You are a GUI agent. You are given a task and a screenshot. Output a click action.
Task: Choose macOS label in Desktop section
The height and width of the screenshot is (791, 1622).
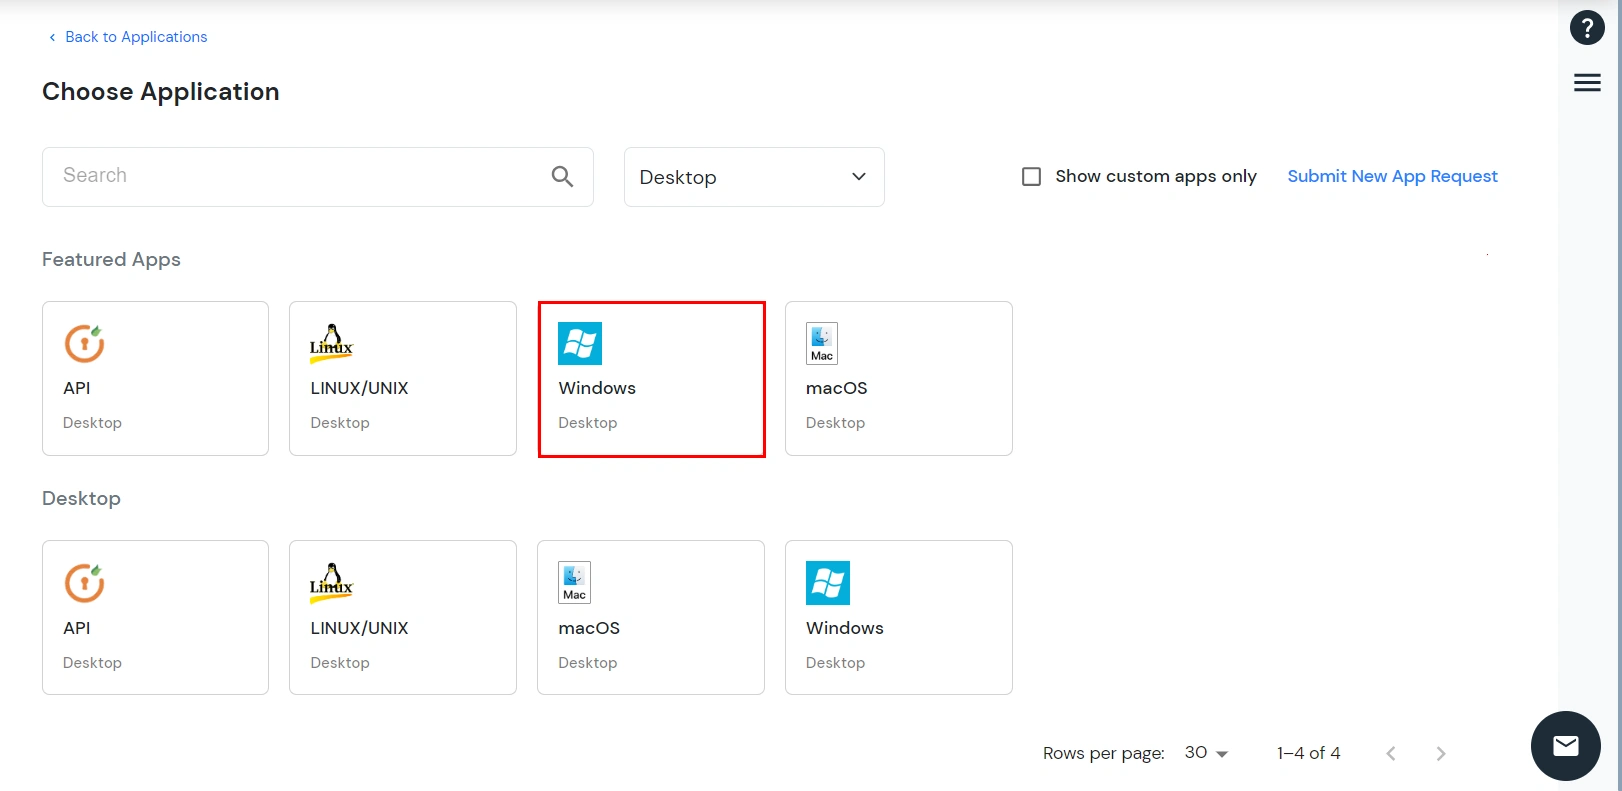point(589,628)
